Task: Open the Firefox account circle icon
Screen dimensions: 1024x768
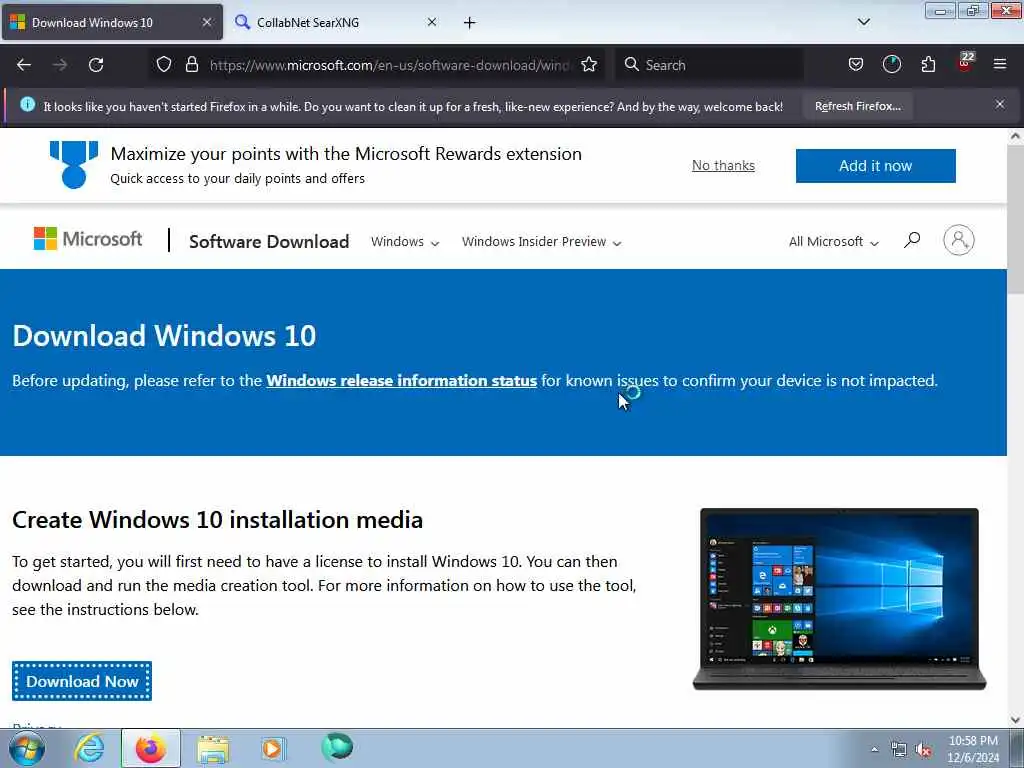Action: (x=892, y=65)
